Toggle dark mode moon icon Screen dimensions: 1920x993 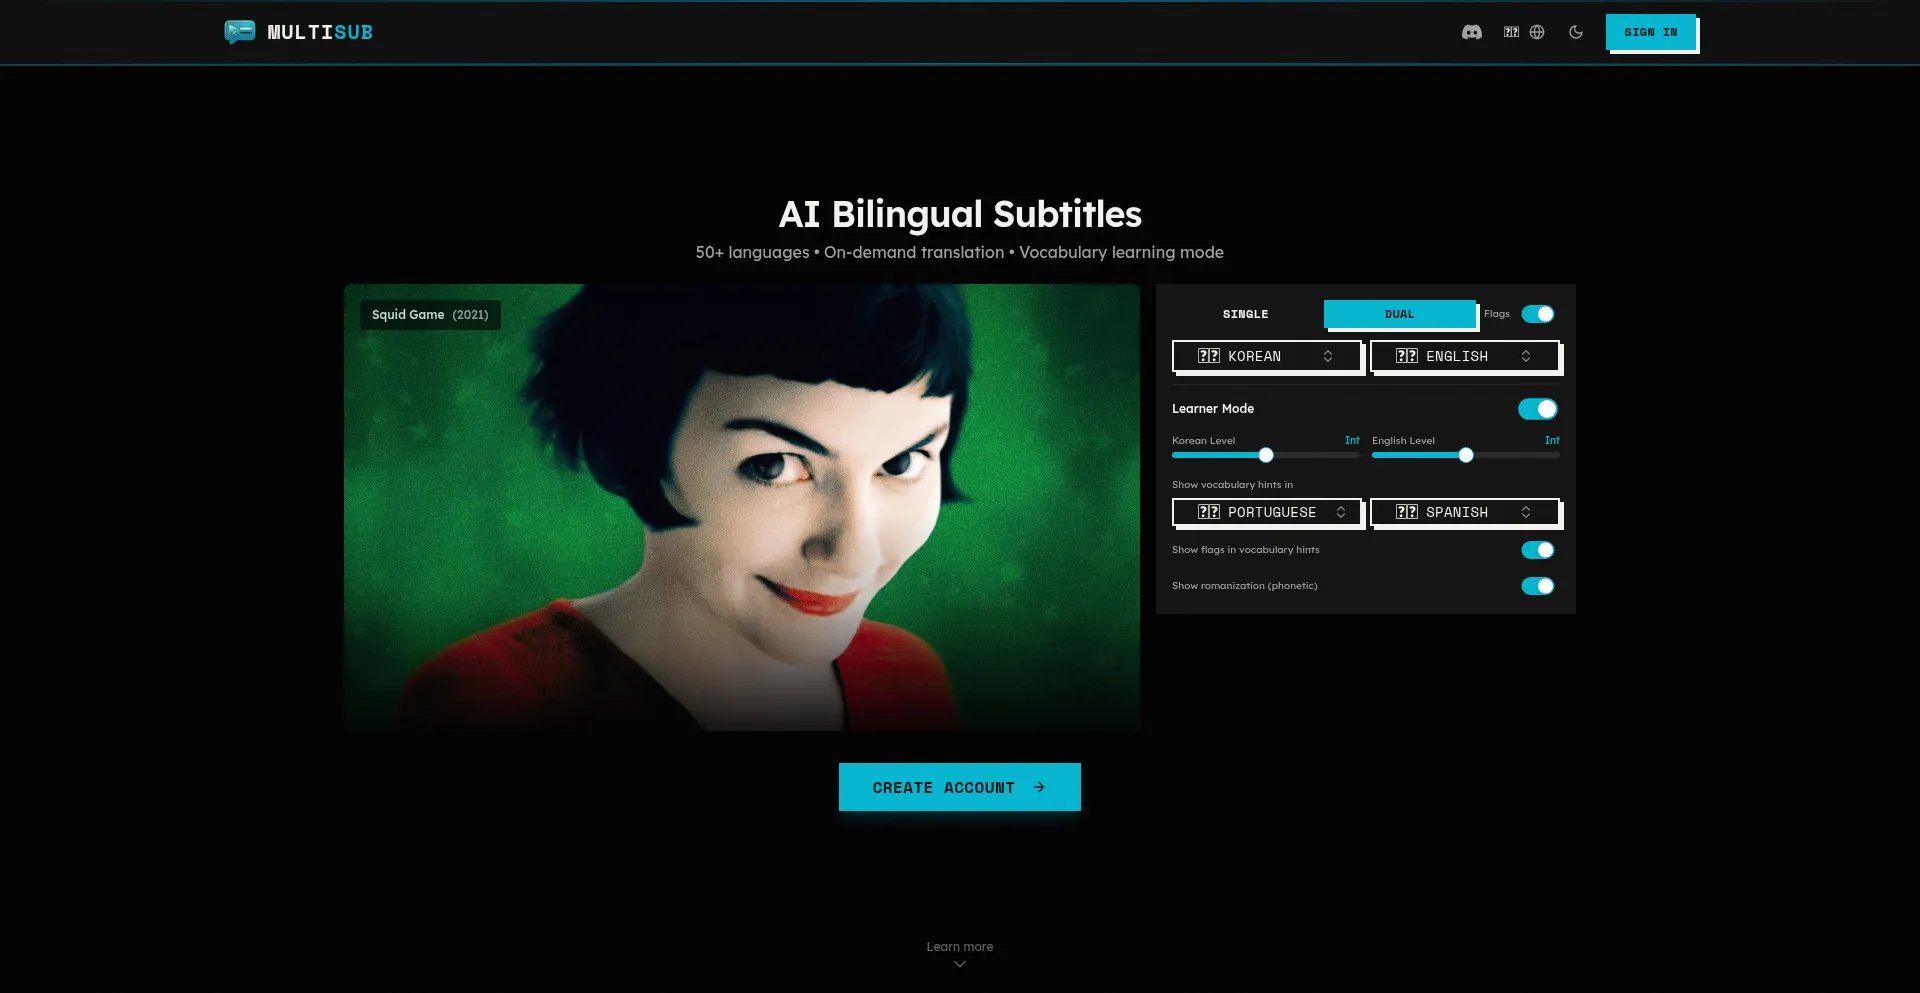click(x=1576, y=32)
